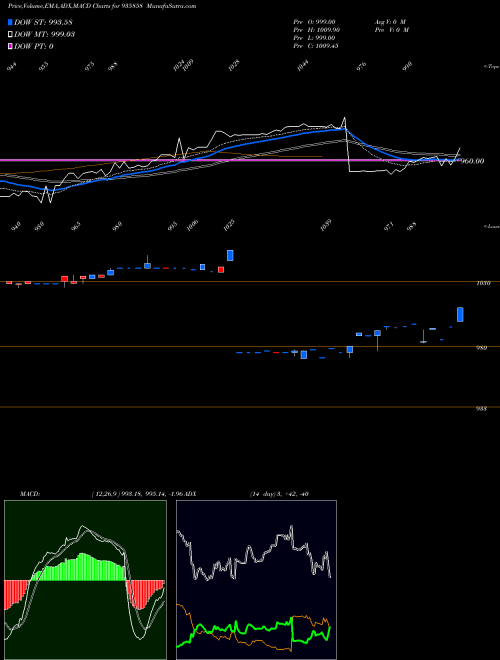The width and height of the screenshot is (500, 660).
Task: Click the last tall blue candlestick
Action: [x=460, y=314]
